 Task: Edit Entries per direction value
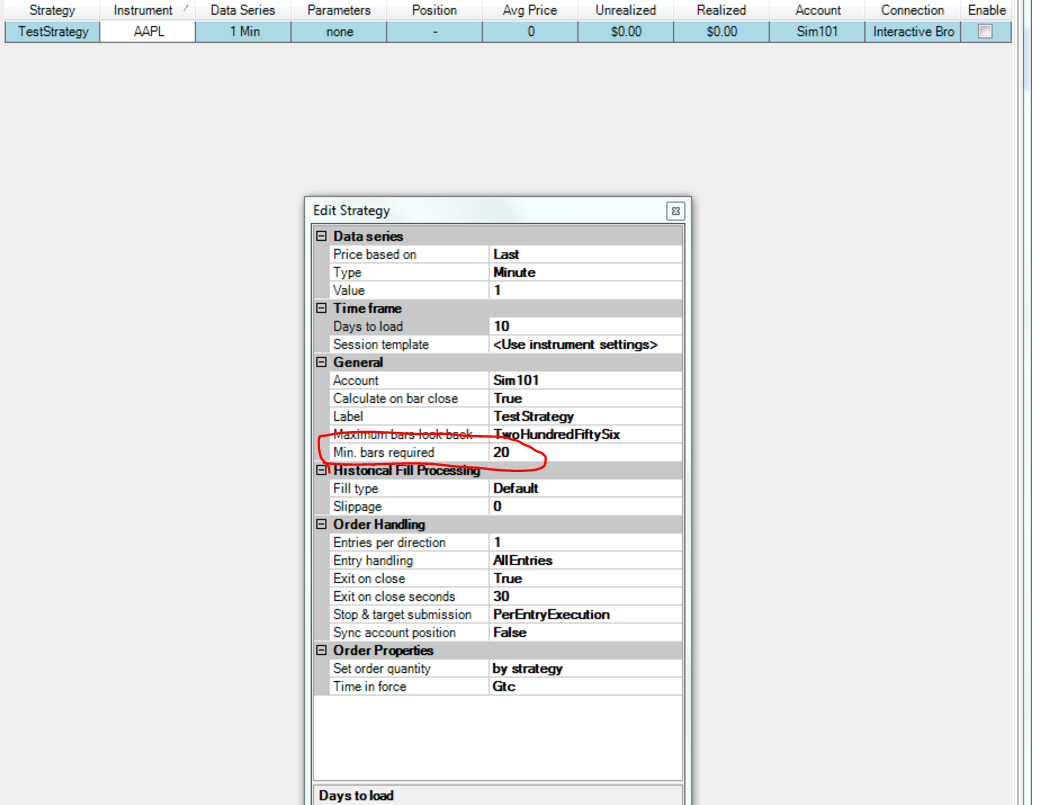[x=585, y=542]
